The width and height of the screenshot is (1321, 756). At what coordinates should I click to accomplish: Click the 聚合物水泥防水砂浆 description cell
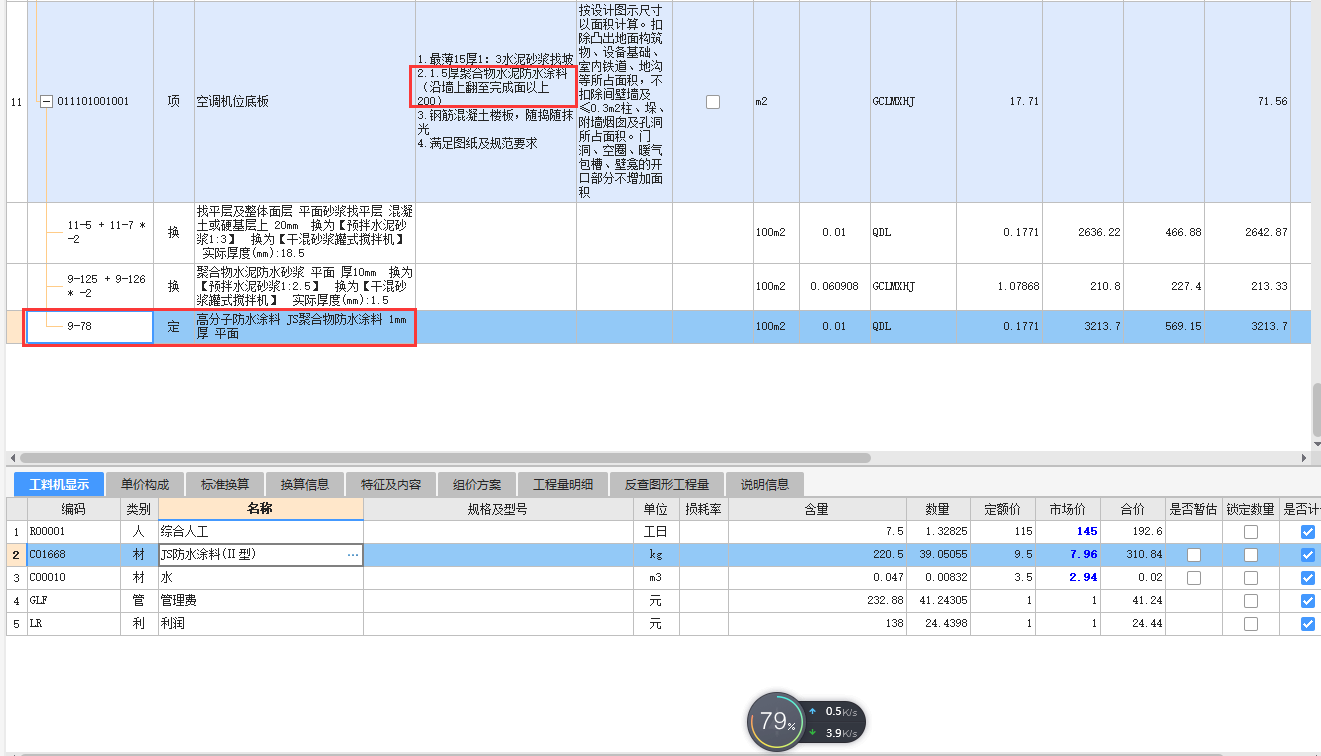click(x=304, y=286)
